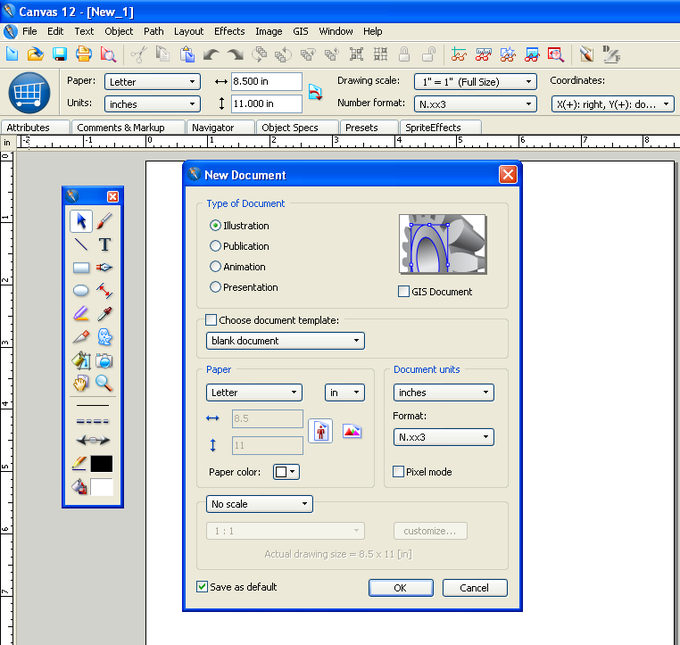The height and width of the screenshot is (645, 680).
Task: Select the Eyedropper tool in toolbox
Action: pos(105,314)
